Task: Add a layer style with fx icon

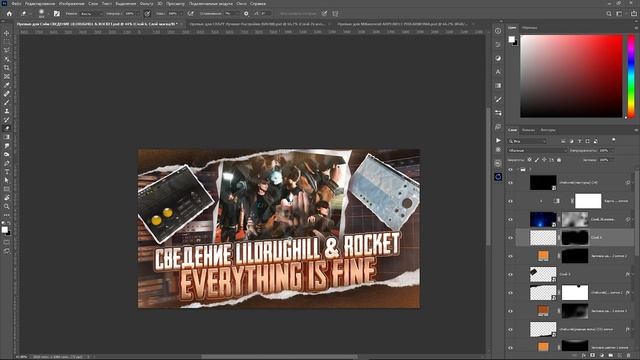Action: click(584, 356)
